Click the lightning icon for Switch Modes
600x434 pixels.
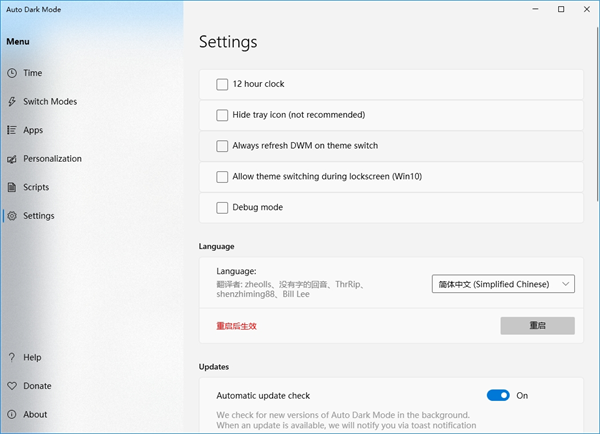(12, 102)
